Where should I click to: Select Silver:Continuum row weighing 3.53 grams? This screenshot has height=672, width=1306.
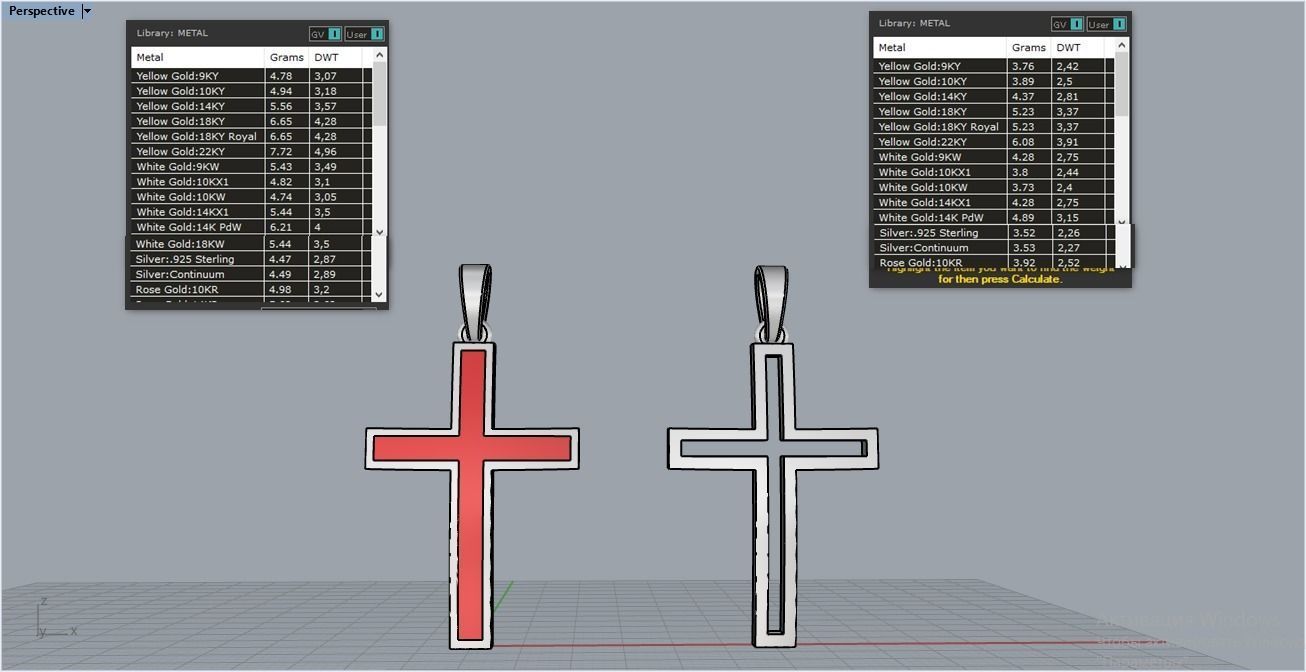[993, 248]
